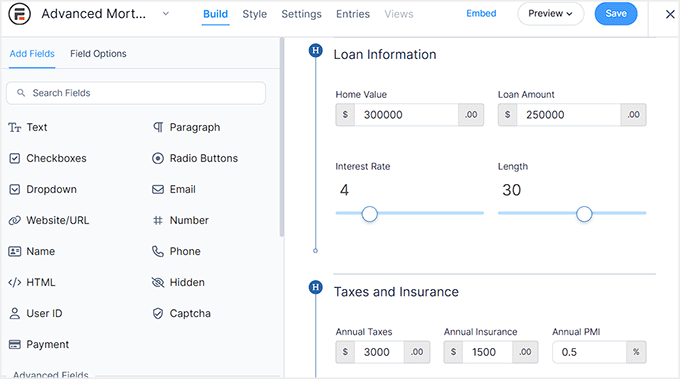Viewport: 680px width, 379px height.
Task: Click the Length slider handle
Action: (x=584, y=214)
